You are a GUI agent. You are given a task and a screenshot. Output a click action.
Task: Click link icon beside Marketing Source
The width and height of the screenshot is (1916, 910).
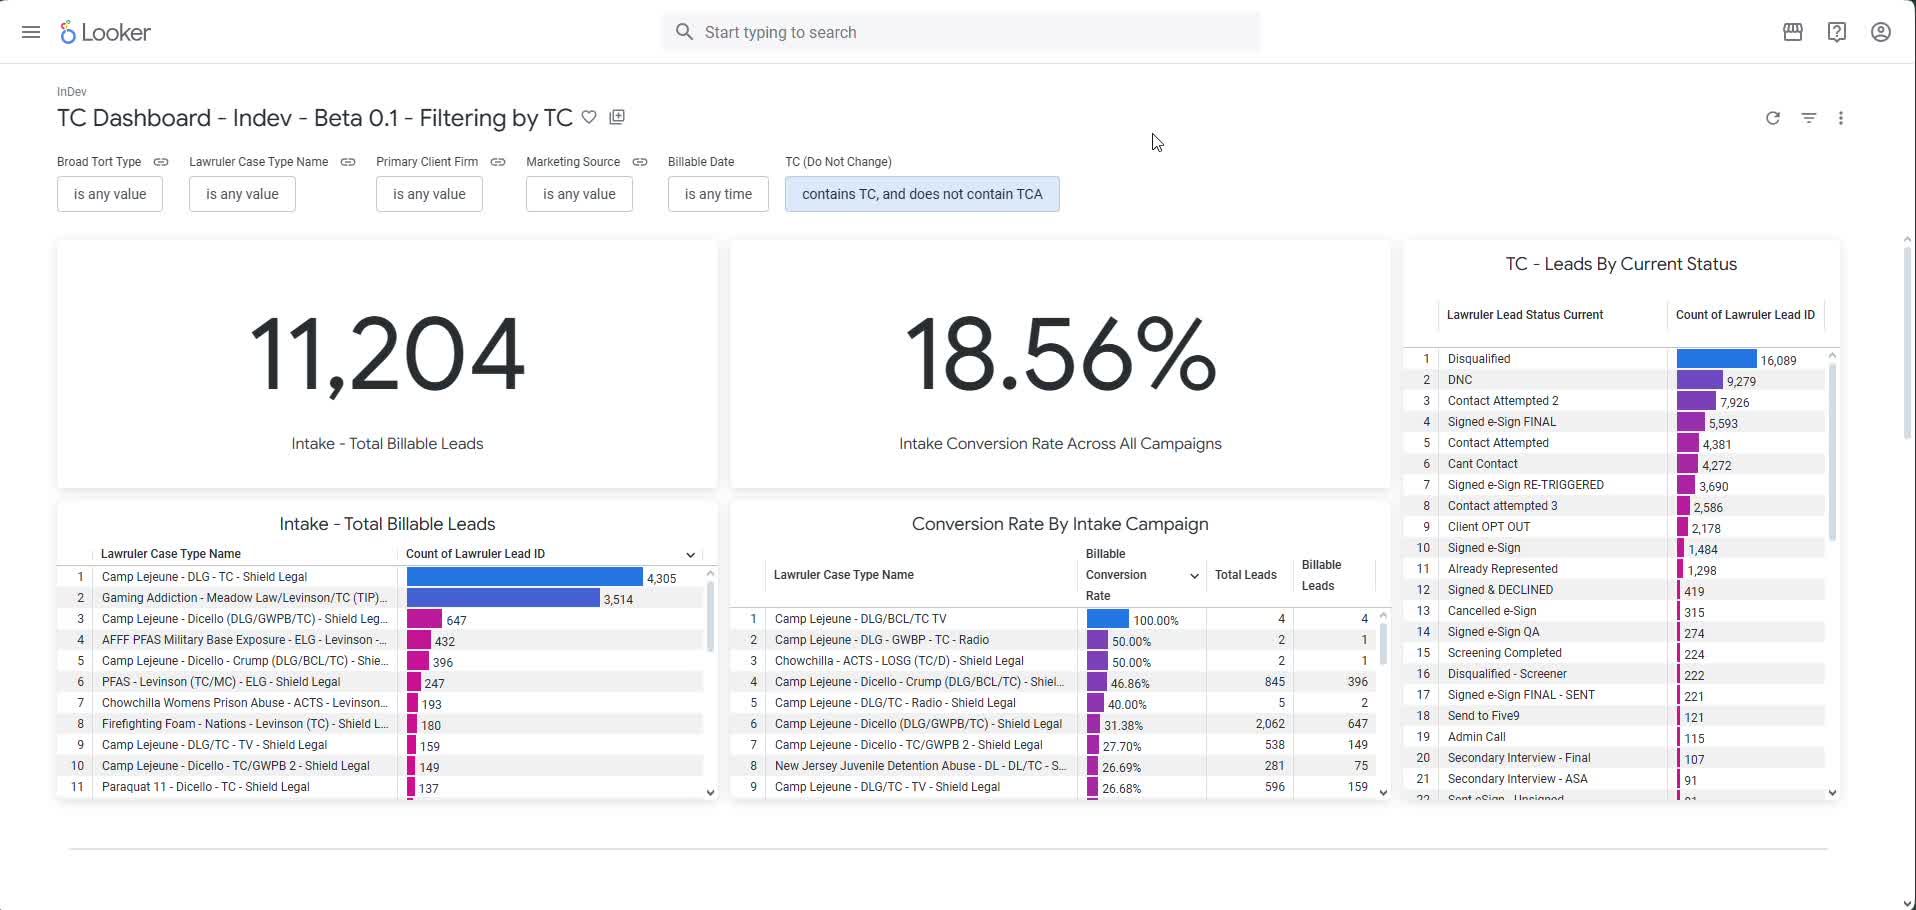[640, 162]
